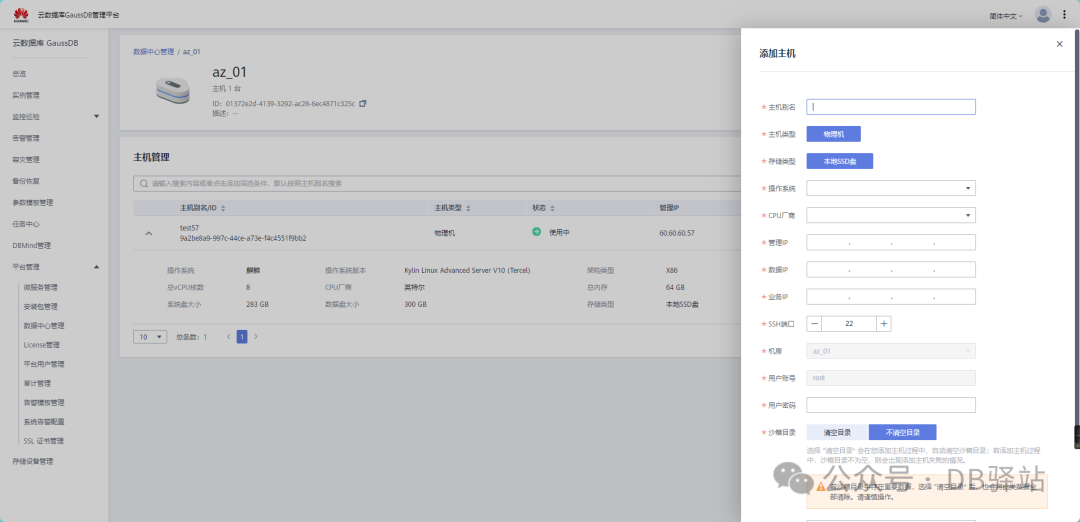Open 审计管理 submenu item
The height and width of the screenshot is (522, 1080).
[x=37, y=384]
